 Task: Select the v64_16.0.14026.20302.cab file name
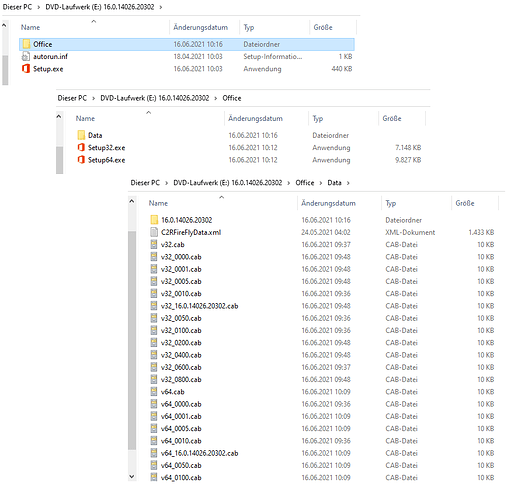(x=199, y=453)
